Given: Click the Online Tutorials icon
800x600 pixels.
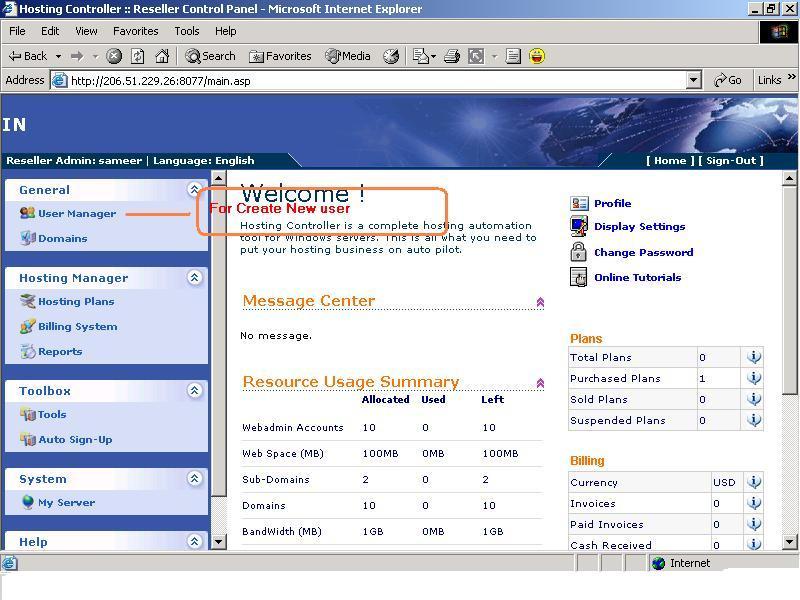Looking at the screenshot, I should 579,277.
